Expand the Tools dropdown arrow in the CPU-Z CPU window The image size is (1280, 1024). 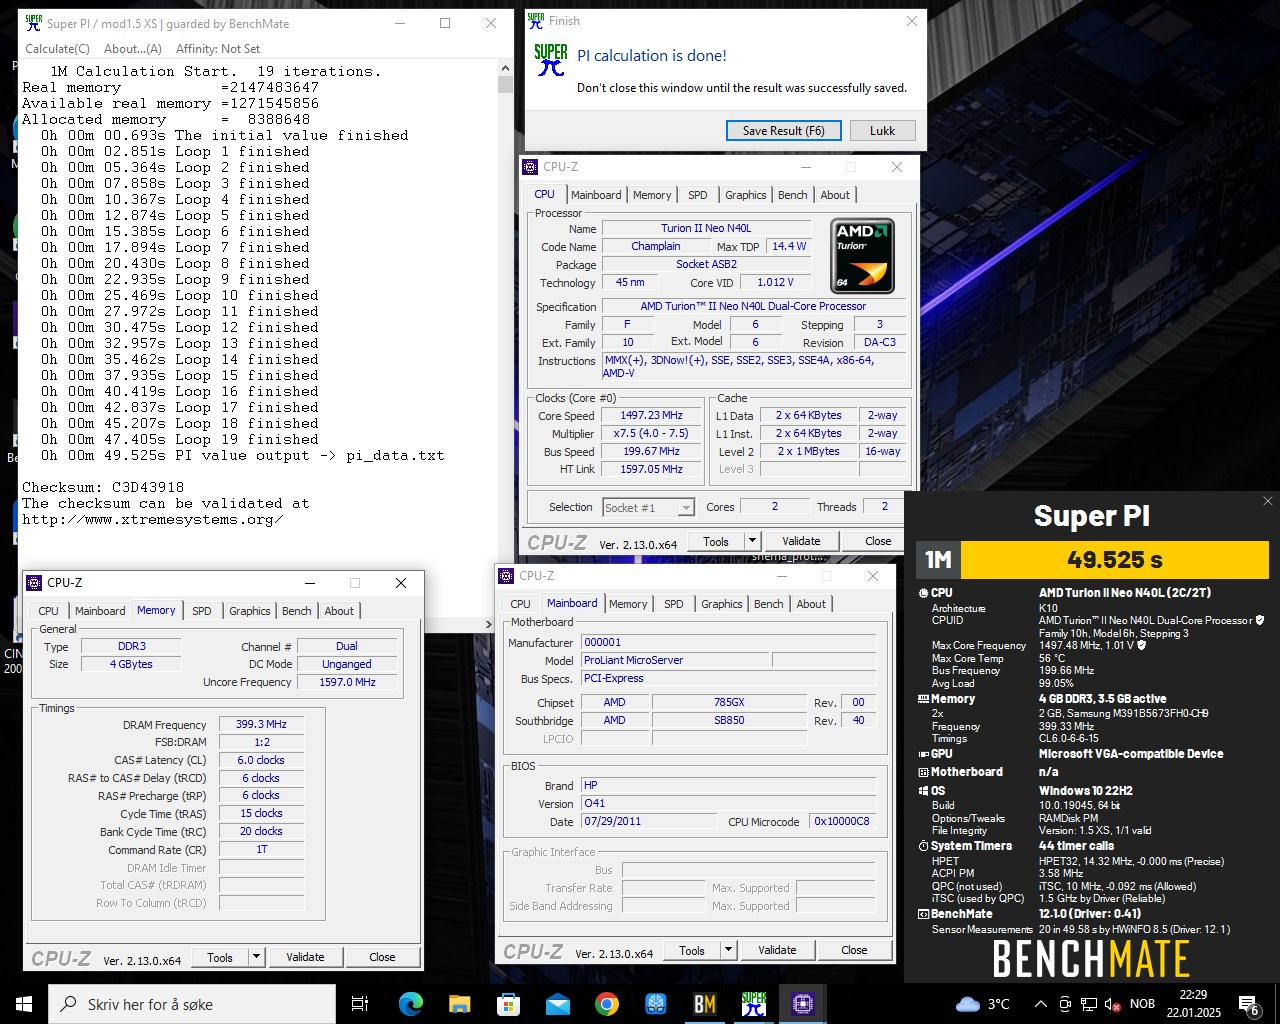tap(753, 541)
